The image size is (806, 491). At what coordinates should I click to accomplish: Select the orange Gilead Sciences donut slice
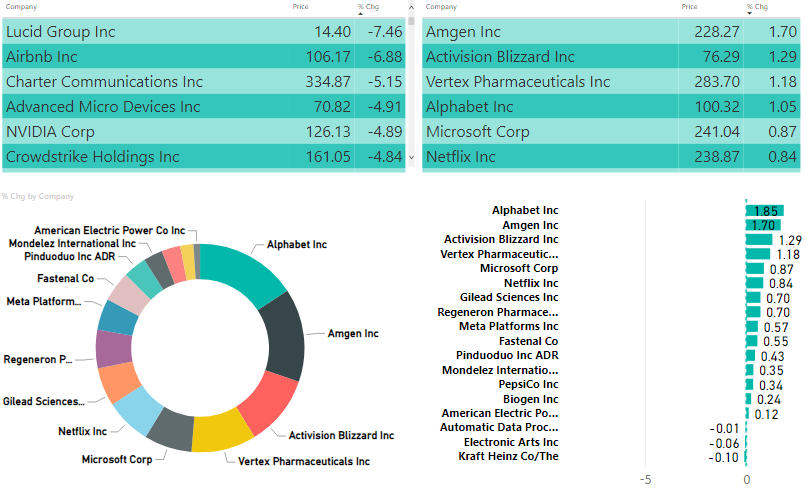(x=119, y=381)
